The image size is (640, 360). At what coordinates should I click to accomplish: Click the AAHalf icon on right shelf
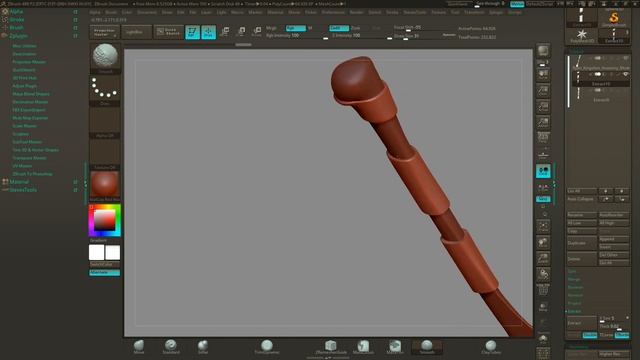(x=543, y=122)
